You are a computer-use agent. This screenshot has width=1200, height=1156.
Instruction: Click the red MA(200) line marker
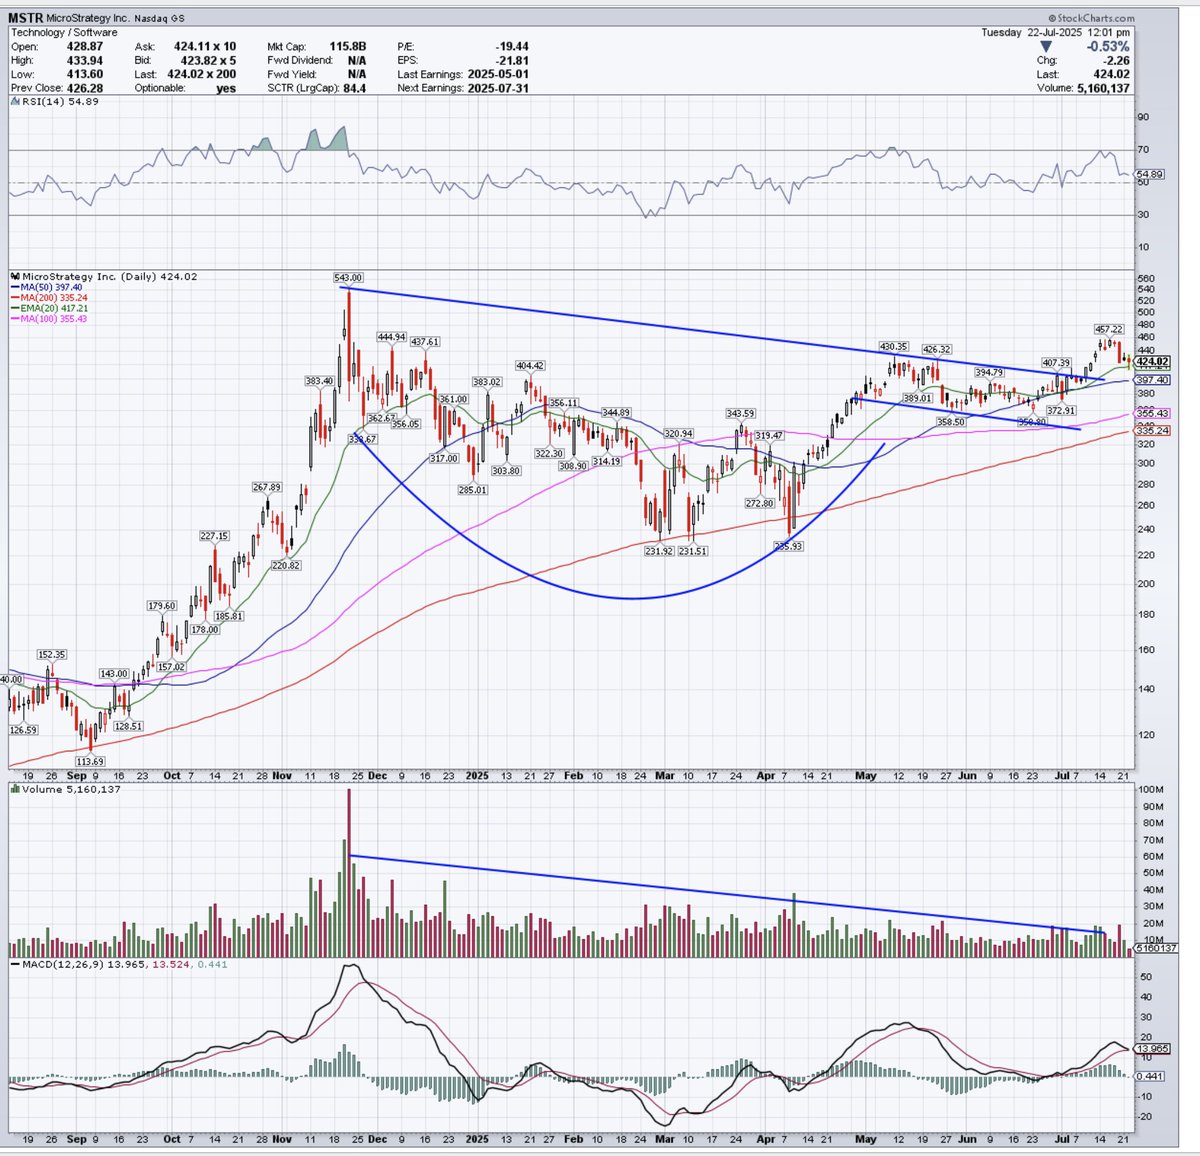(14, 298)
